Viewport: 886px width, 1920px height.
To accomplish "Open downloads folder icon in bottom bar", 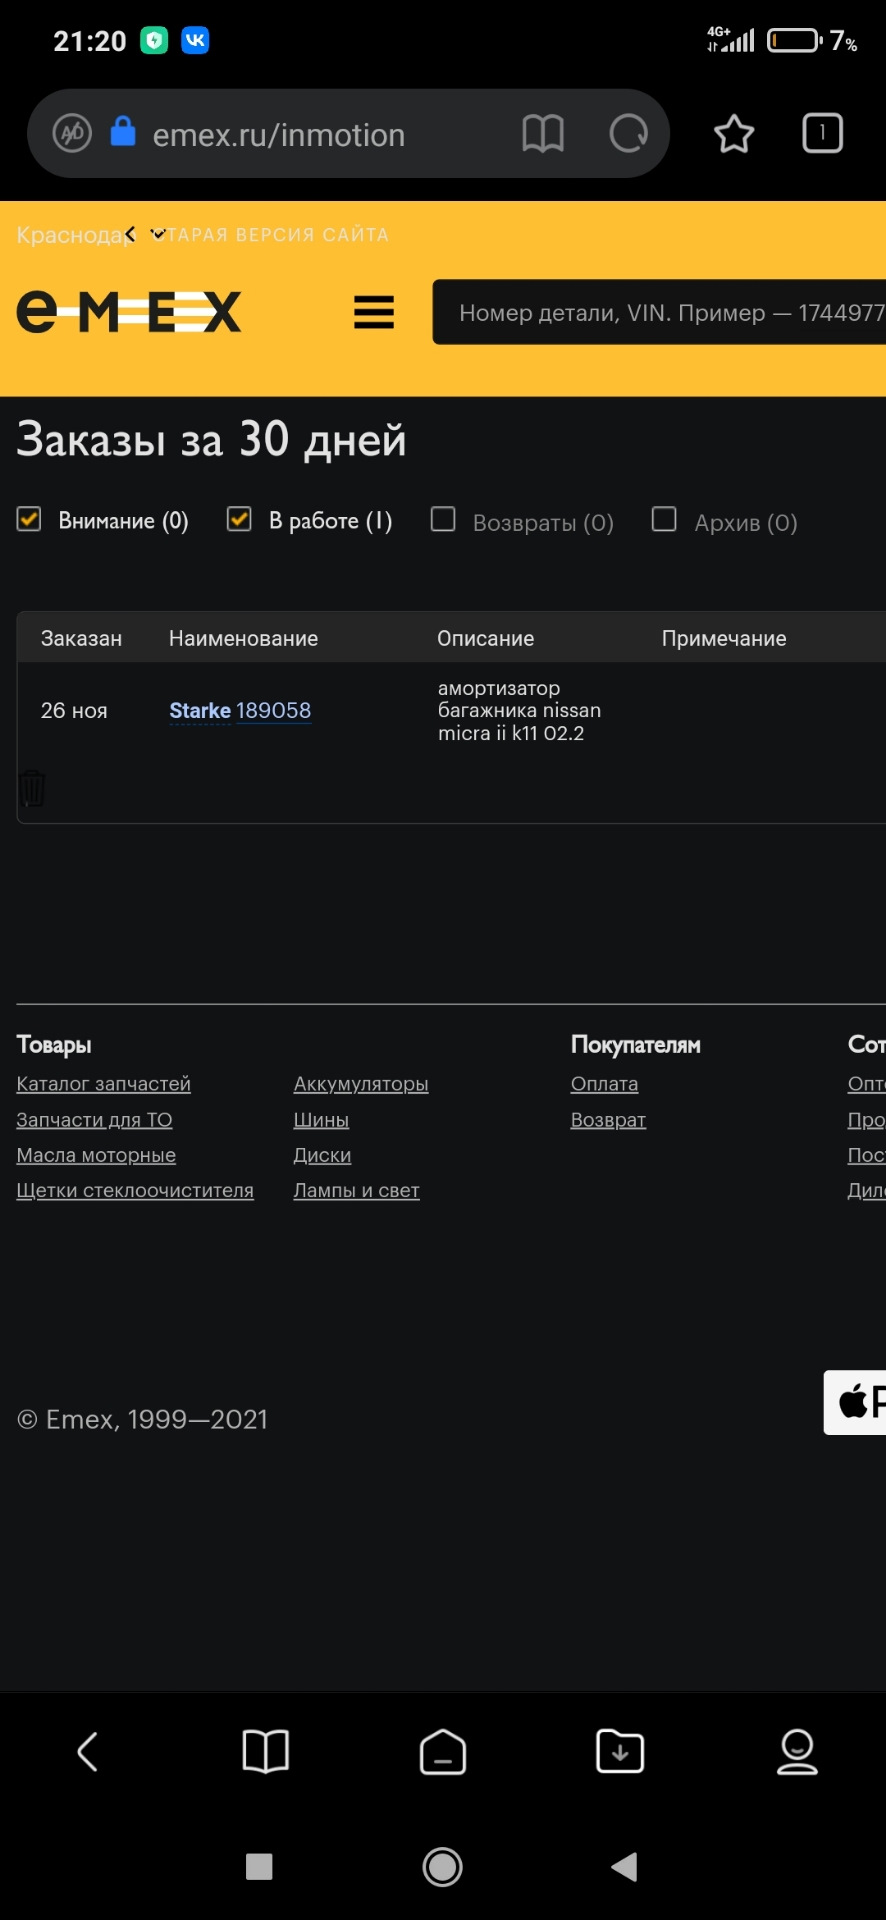I will 620,1751.
